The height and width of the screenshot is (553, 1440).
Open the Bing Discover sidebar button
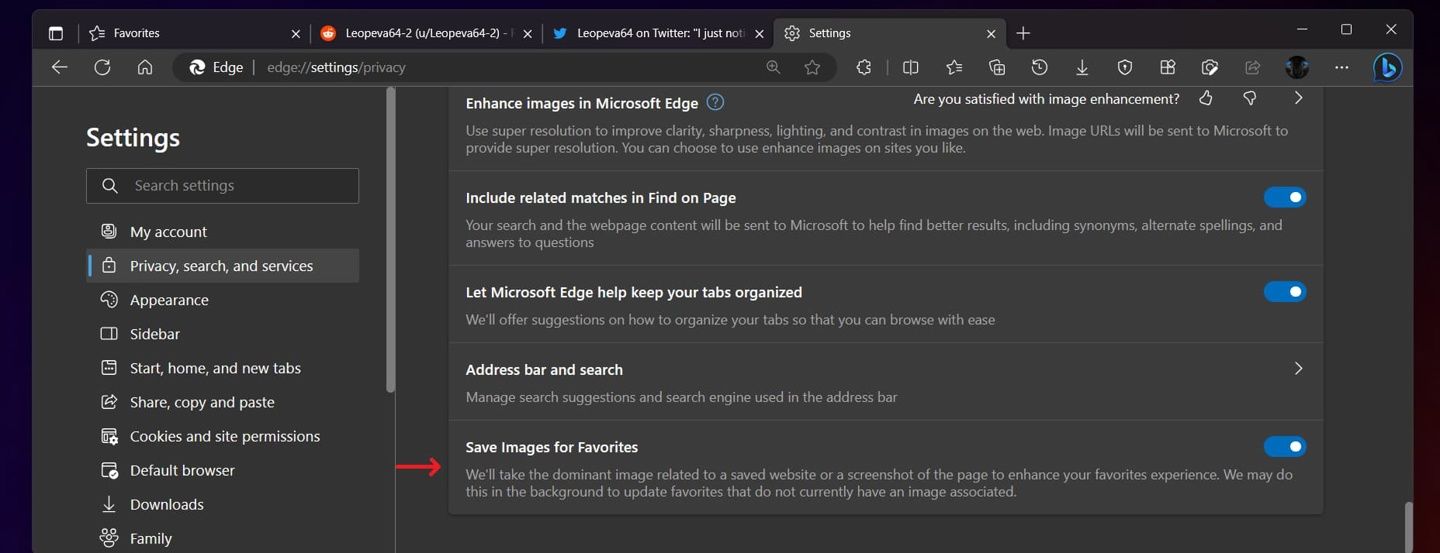click(1387, 67)
